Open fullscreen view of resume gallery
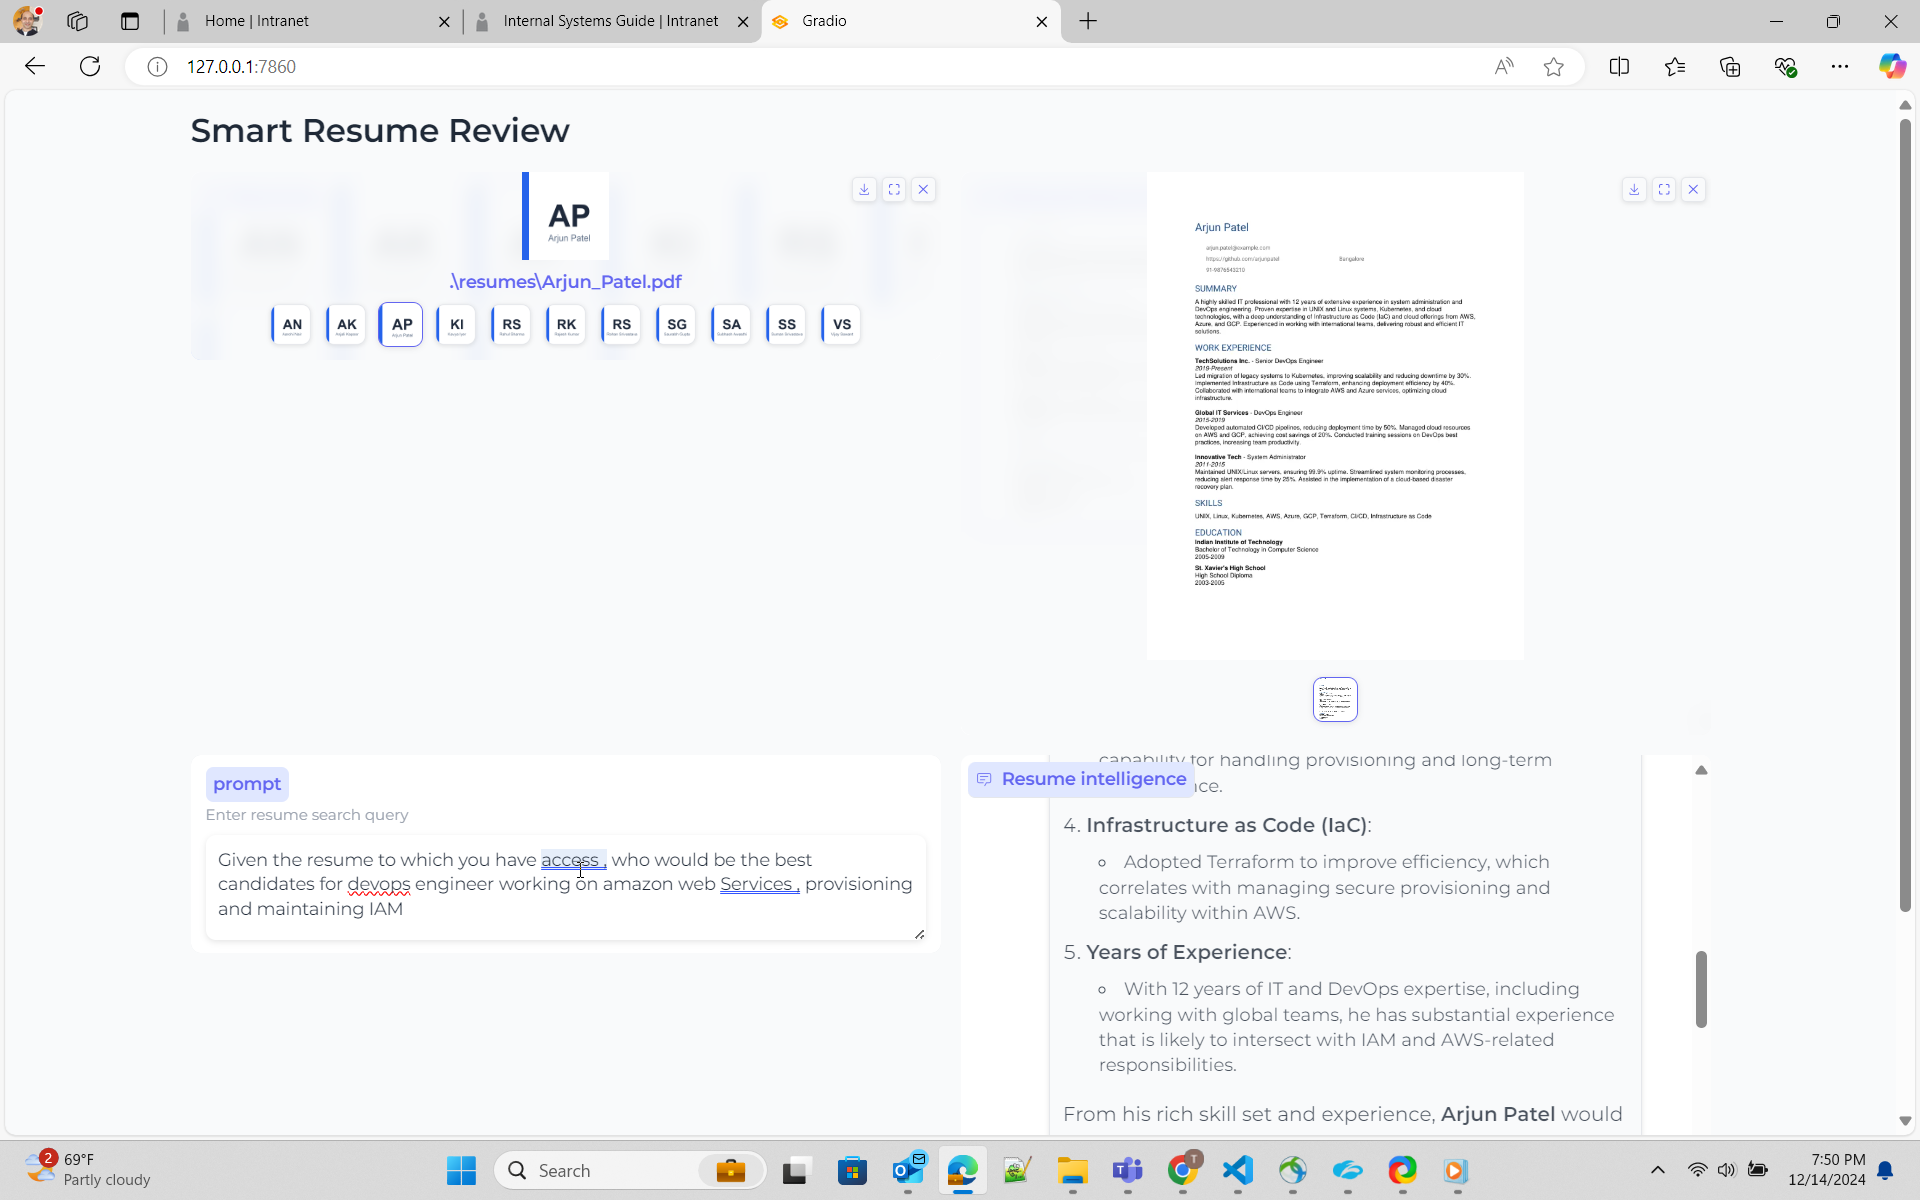This screenshot has width=1920, height=1200. point(894,189)
